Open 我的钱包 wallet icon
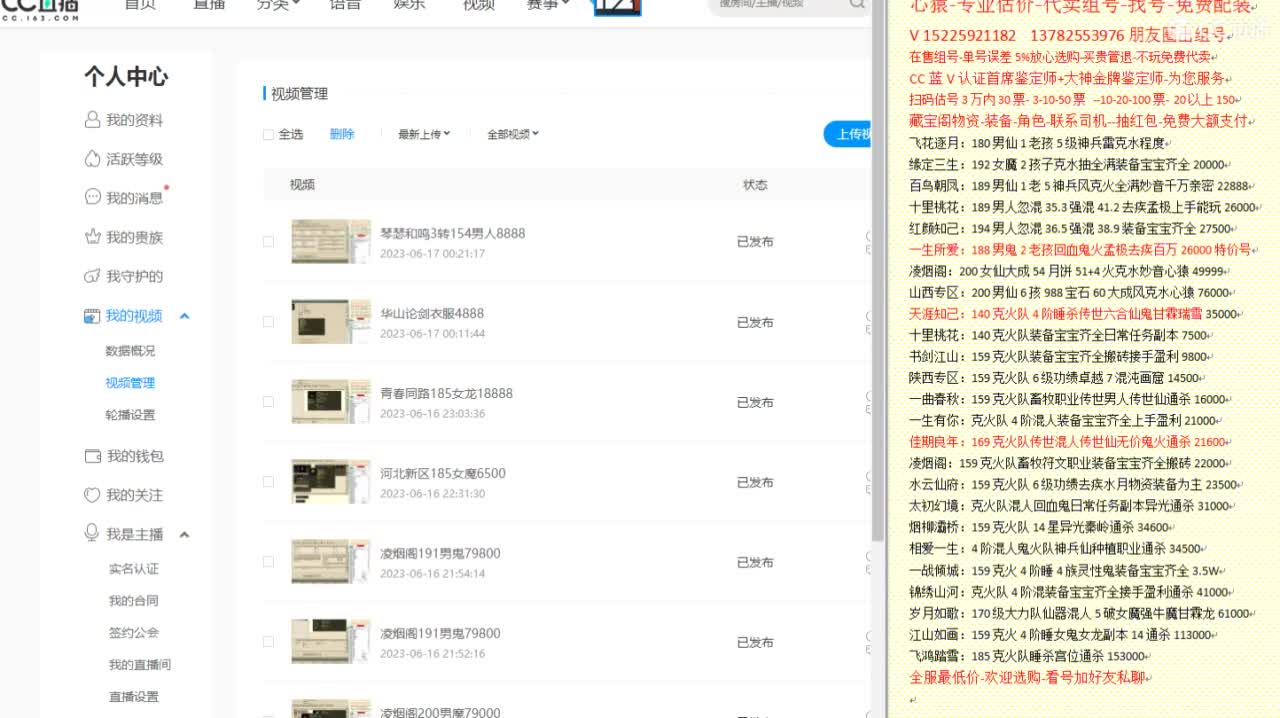The height and width of the screenshot is (718, 1280). (92, 455)
